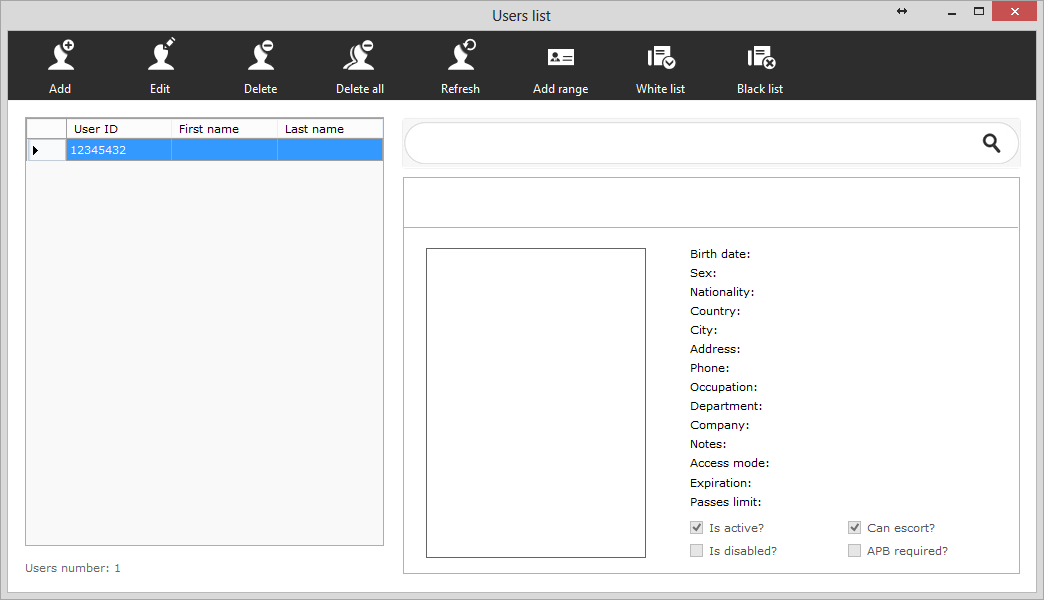Sort by Last name column header
Screen dimensions: 1044x600
[x=329, y=129]
